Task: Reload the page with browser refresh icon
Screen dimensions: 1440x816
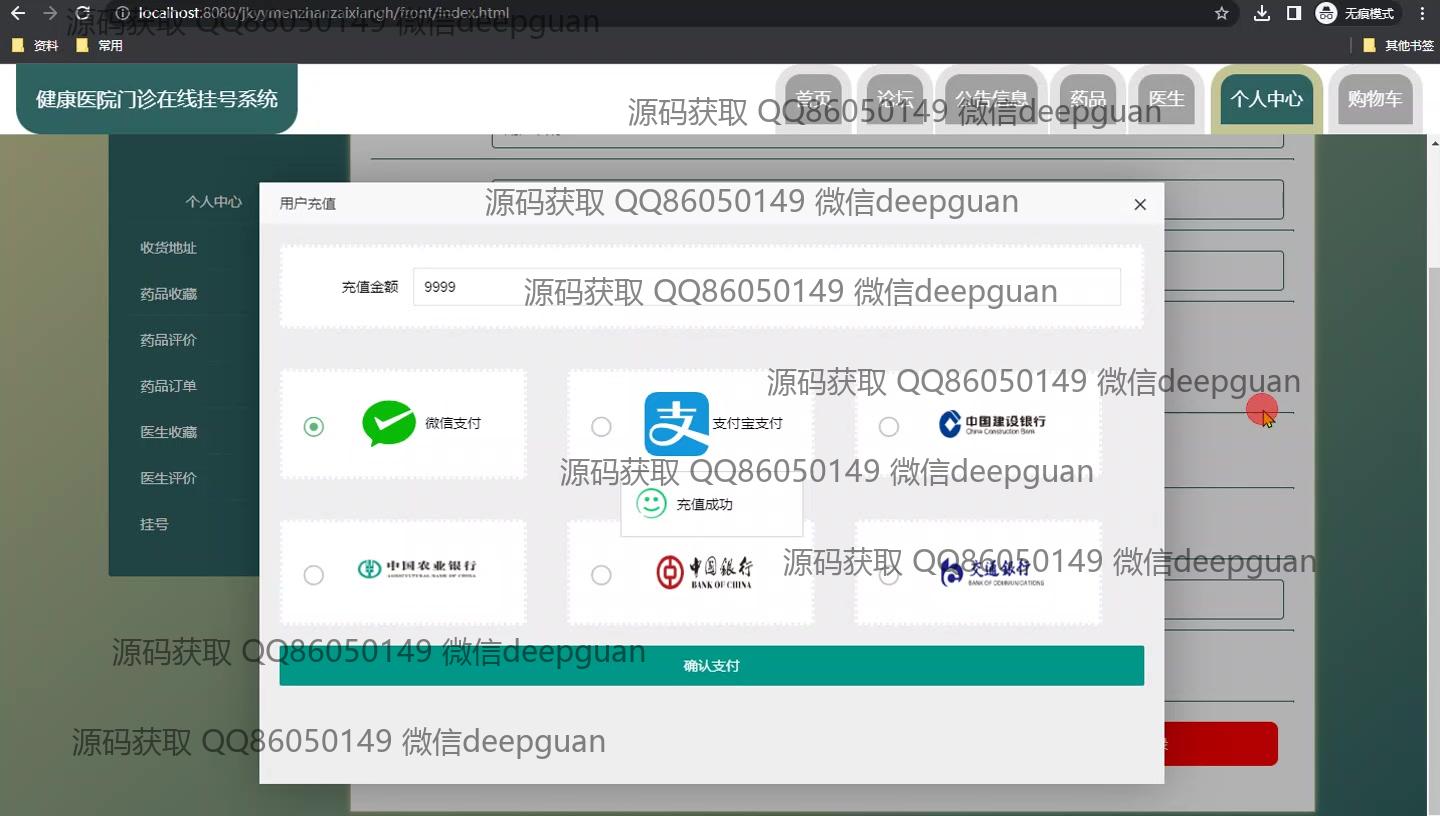Action: point(83,13)
